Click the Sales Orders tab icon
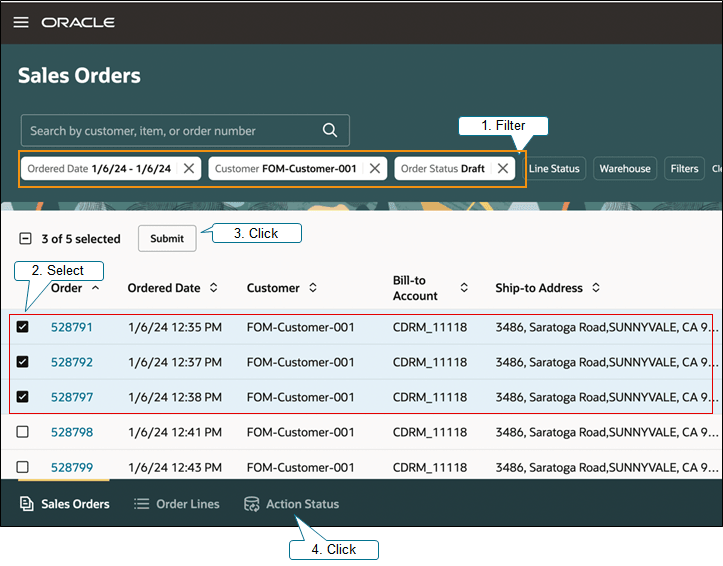Viewport: 723px width, 566px height. (26, 504)
